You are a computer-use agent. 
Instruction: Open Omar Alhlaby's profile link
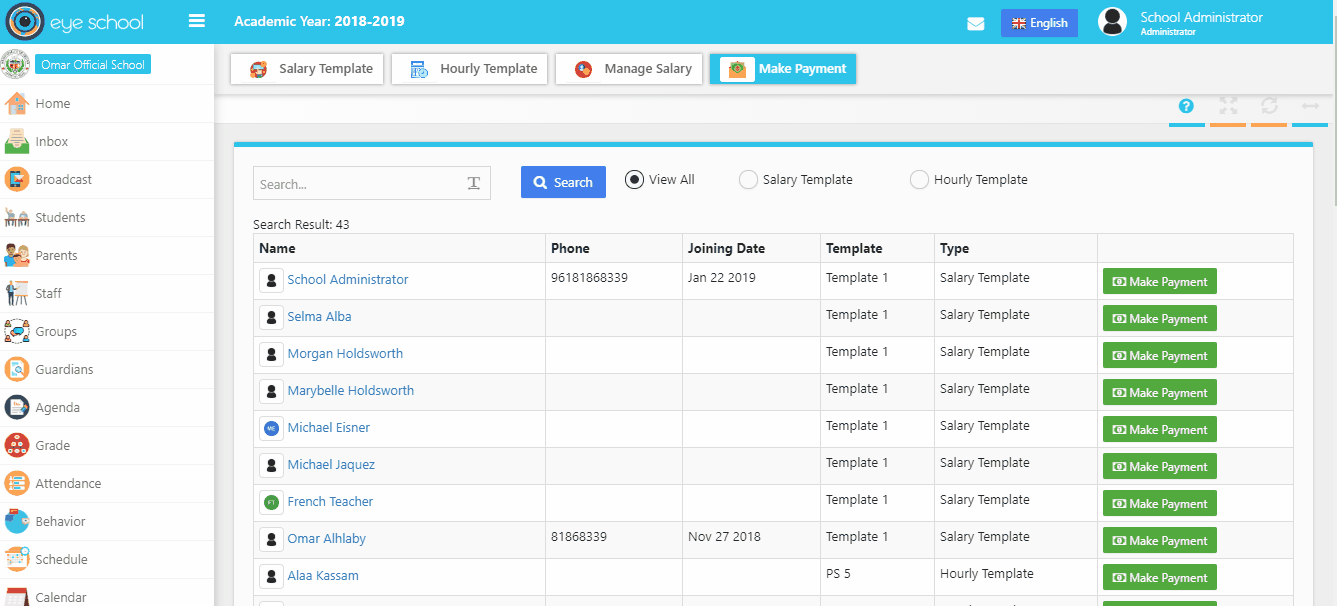(326, 539)
